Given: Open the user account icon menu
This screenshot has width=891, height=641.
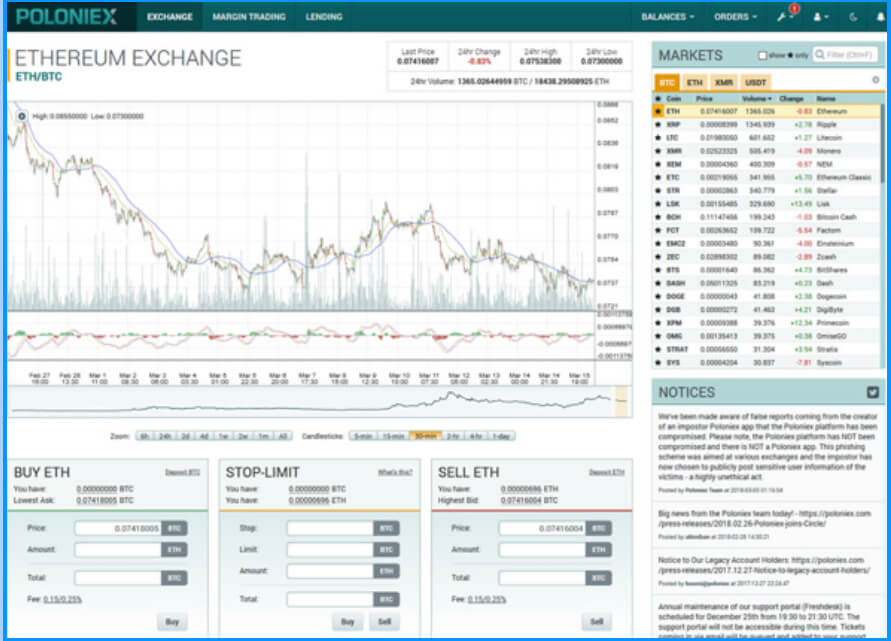Looking at the screenshot, I should point(819,17).
